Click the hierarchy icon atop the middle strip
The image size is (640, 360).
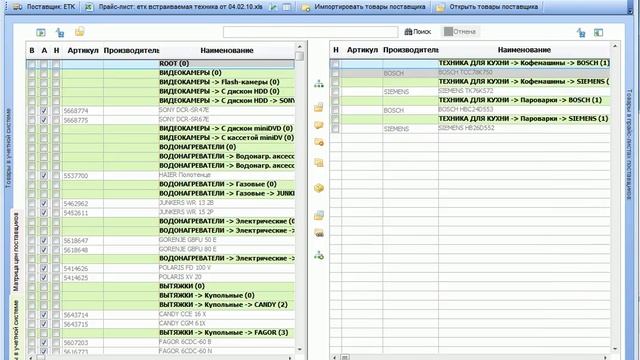point(319,84)
